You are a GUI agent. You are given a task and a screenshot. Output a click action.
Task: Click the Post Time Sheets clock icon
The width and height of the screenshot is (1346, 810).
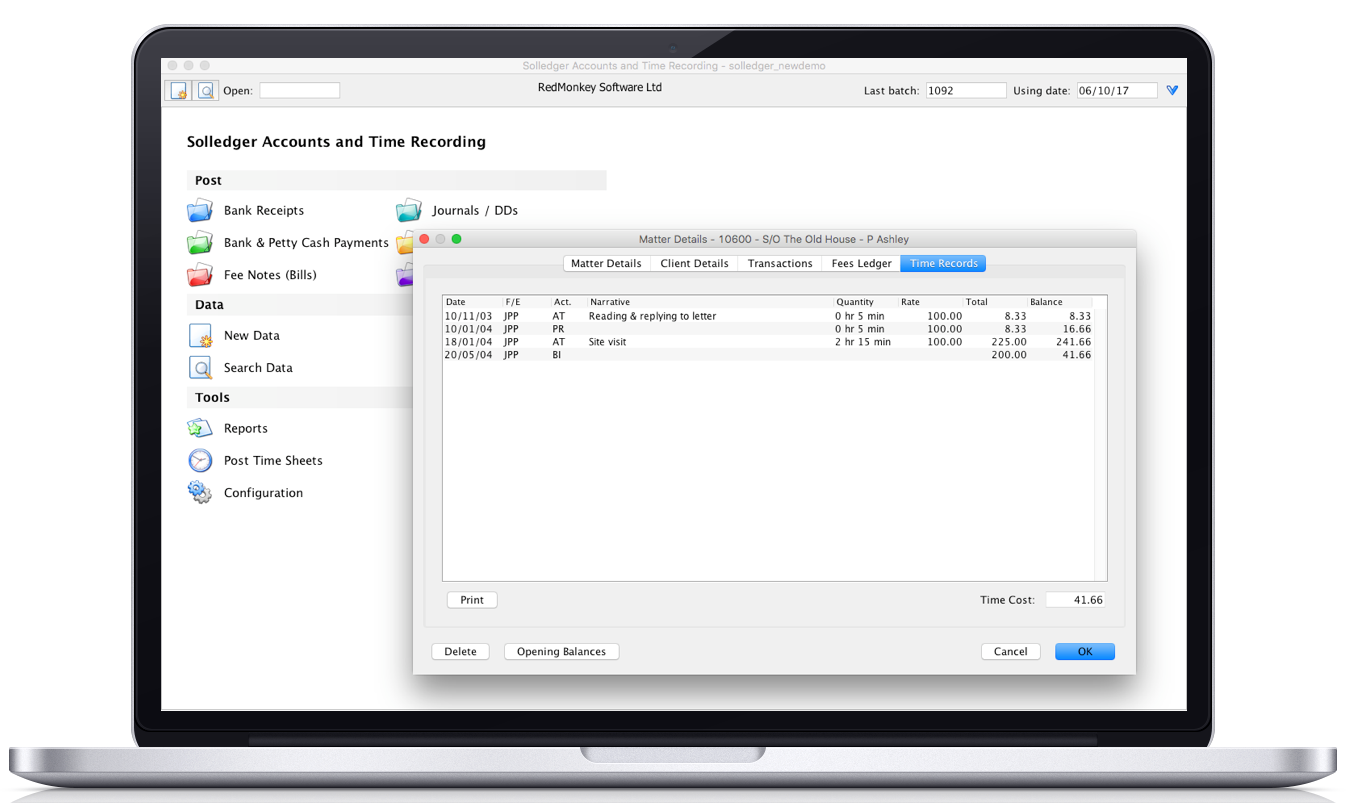tap(201, 461)
